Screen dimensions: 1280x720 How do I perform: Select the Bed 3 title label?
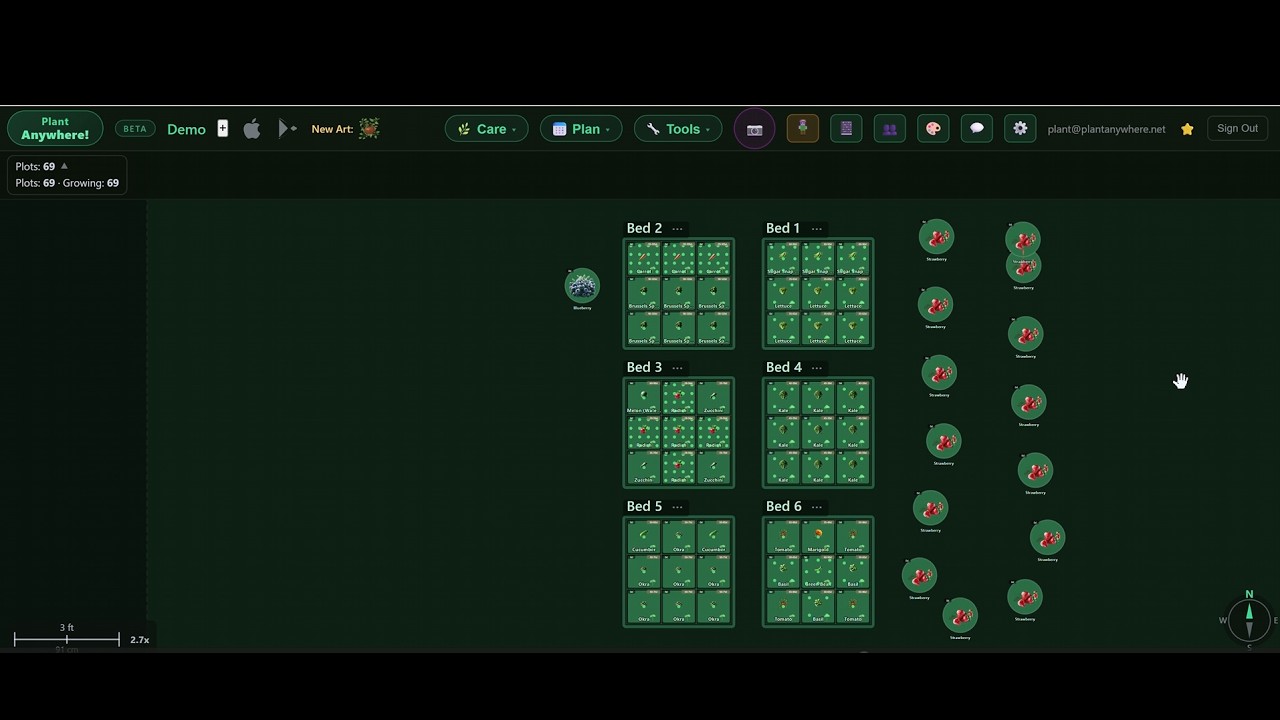point(644,367)
